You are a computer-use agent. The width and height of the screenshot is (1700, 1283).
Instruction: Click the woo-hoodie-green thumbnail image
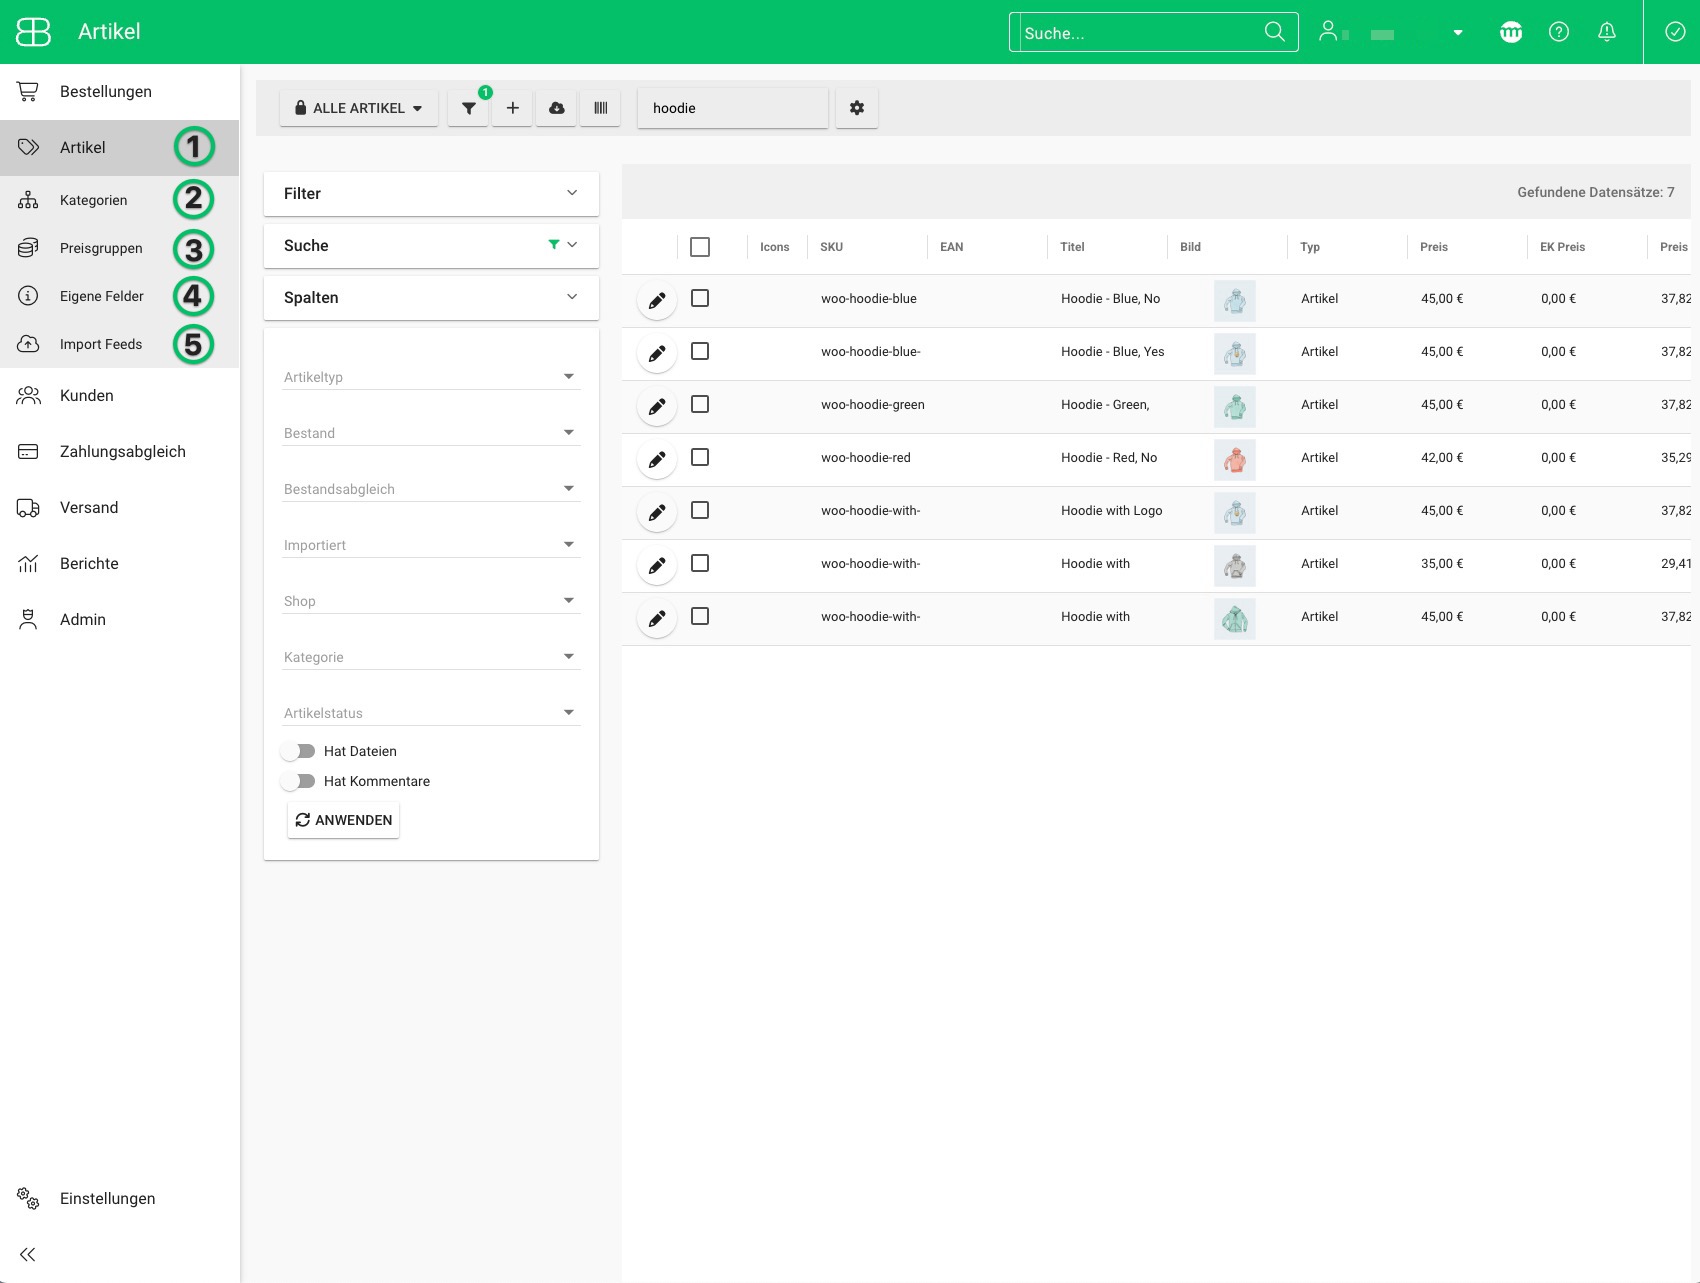(x=1235, y=407)
